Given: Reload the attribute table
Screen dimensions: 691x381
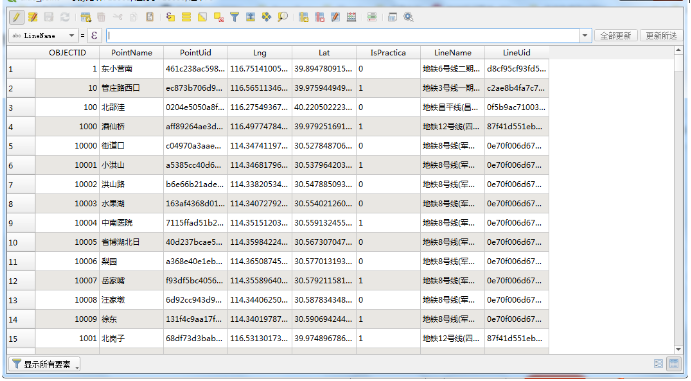Looking at the screenshot, I should (65, 17).
